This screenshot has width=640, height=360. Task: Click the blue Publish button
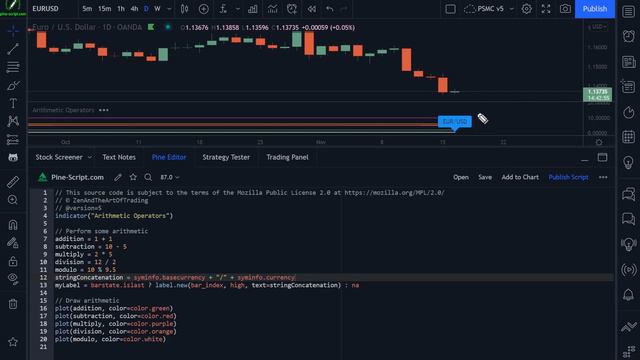(x=595, y=9)
